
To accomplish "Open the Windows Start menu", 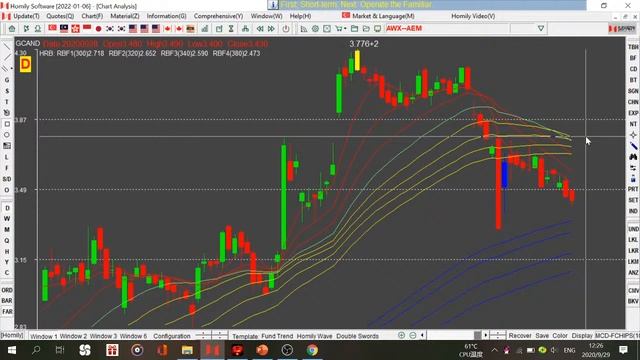I will (x=11, y=350).
